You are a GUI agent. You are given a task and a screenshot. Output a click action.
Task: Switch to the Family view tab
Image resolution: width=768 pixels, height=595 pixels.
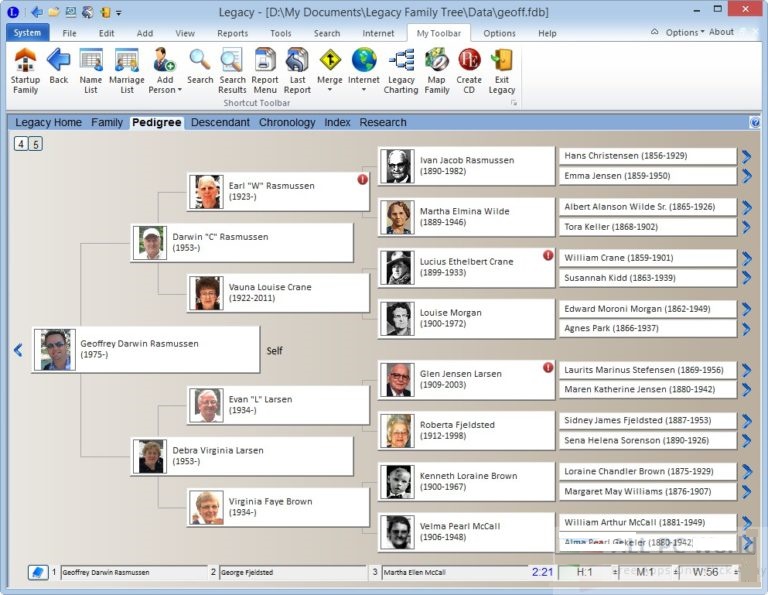tap(107, 122)
